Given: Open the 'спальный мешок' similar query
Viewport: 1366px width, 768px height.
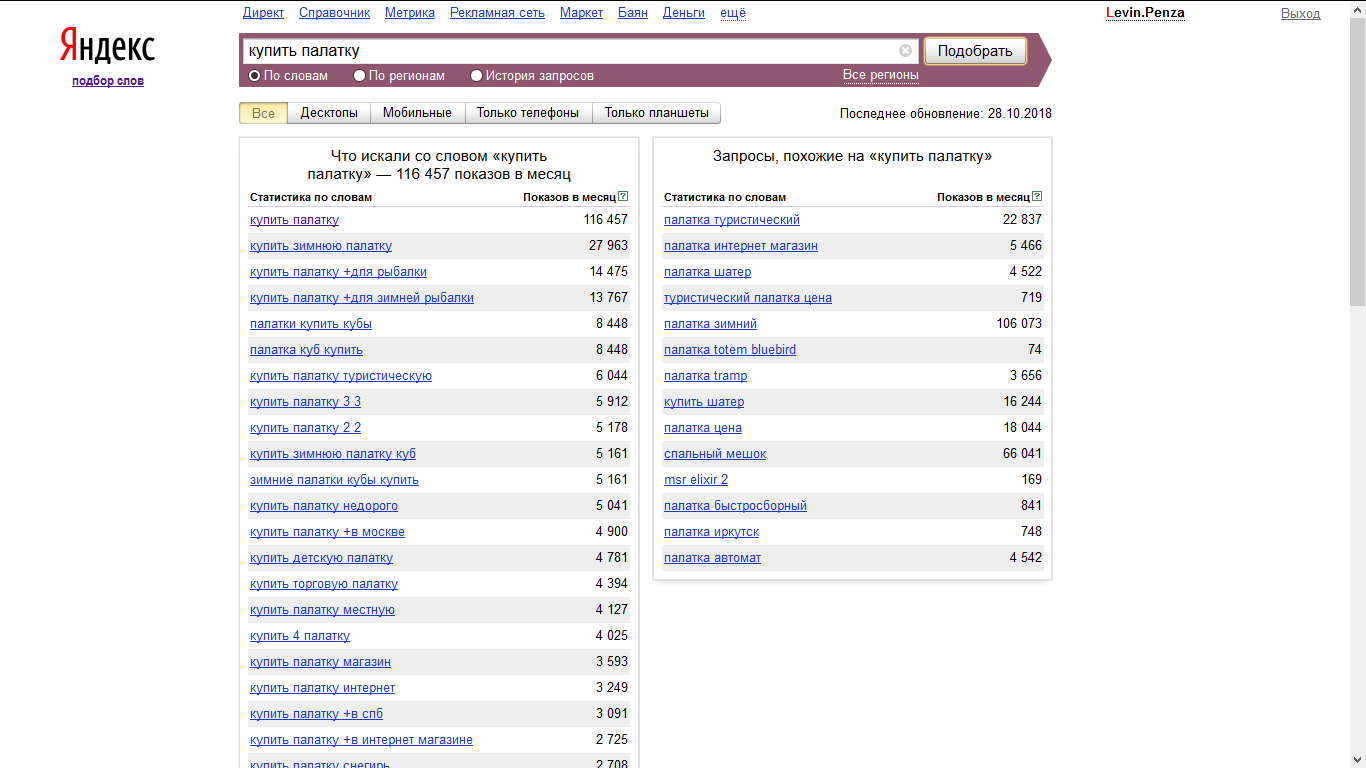Looking at the screenshot, I should click(x=715, y=454).
